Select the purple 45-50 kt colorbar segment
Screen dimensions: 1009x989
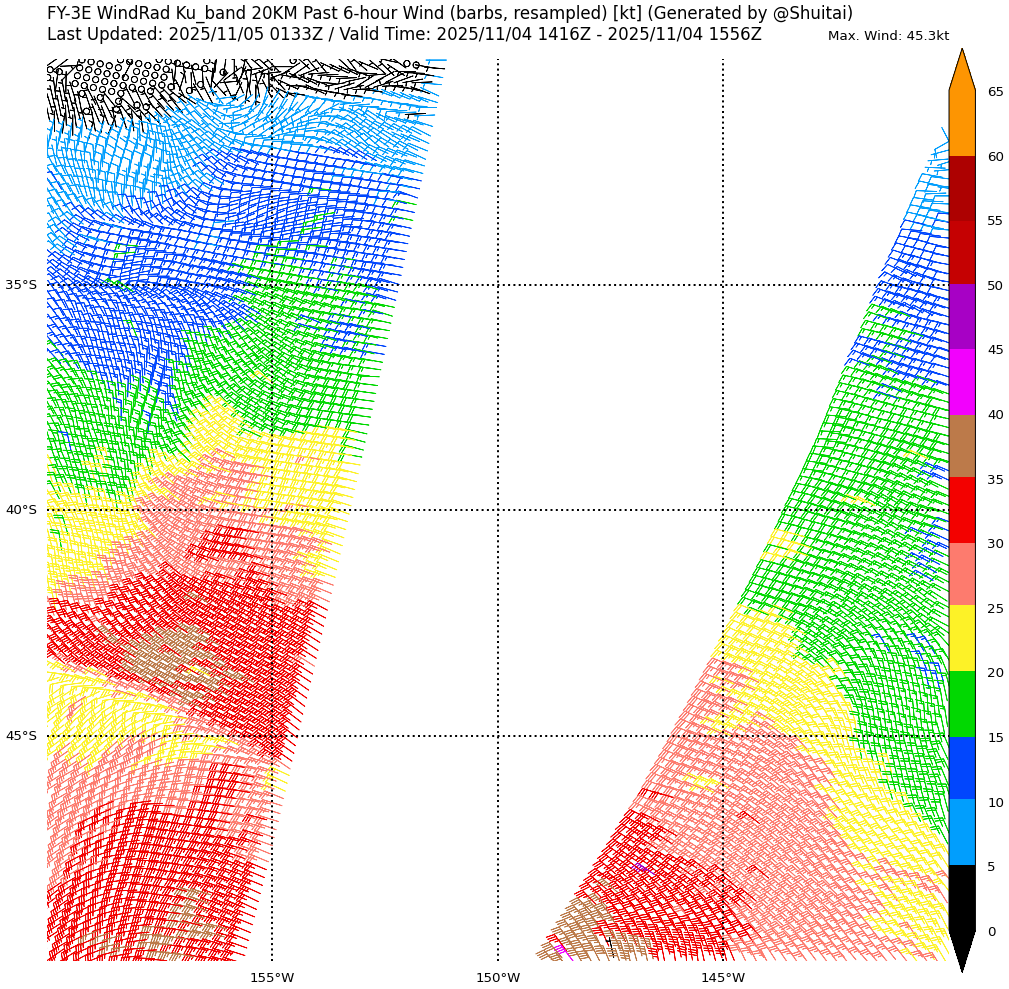961,317
